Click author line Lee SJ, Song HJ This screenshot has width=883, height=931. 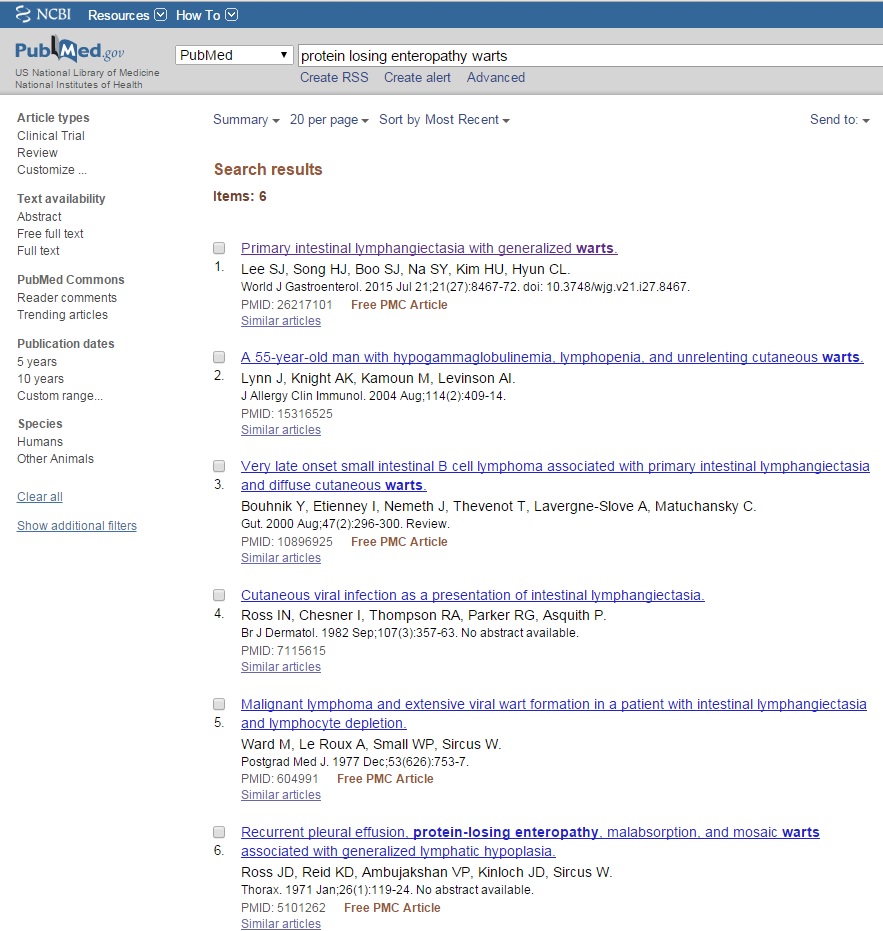coord(406,269)
